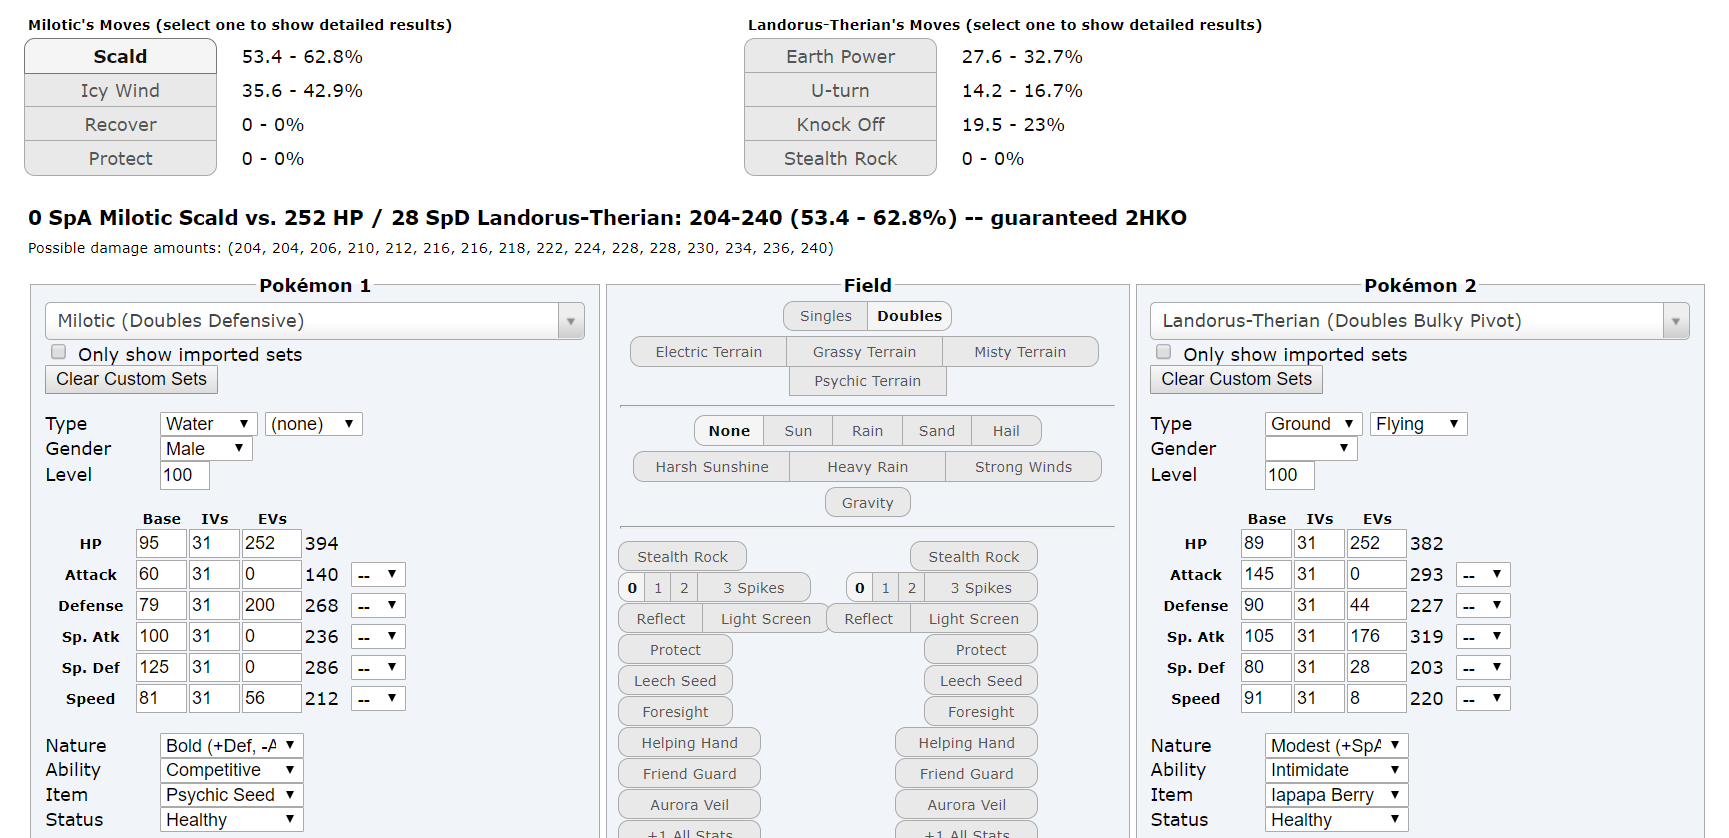Enable Misty Terrain
The height and width of the screenshot is (838, 1729).
pos(1020,352)
